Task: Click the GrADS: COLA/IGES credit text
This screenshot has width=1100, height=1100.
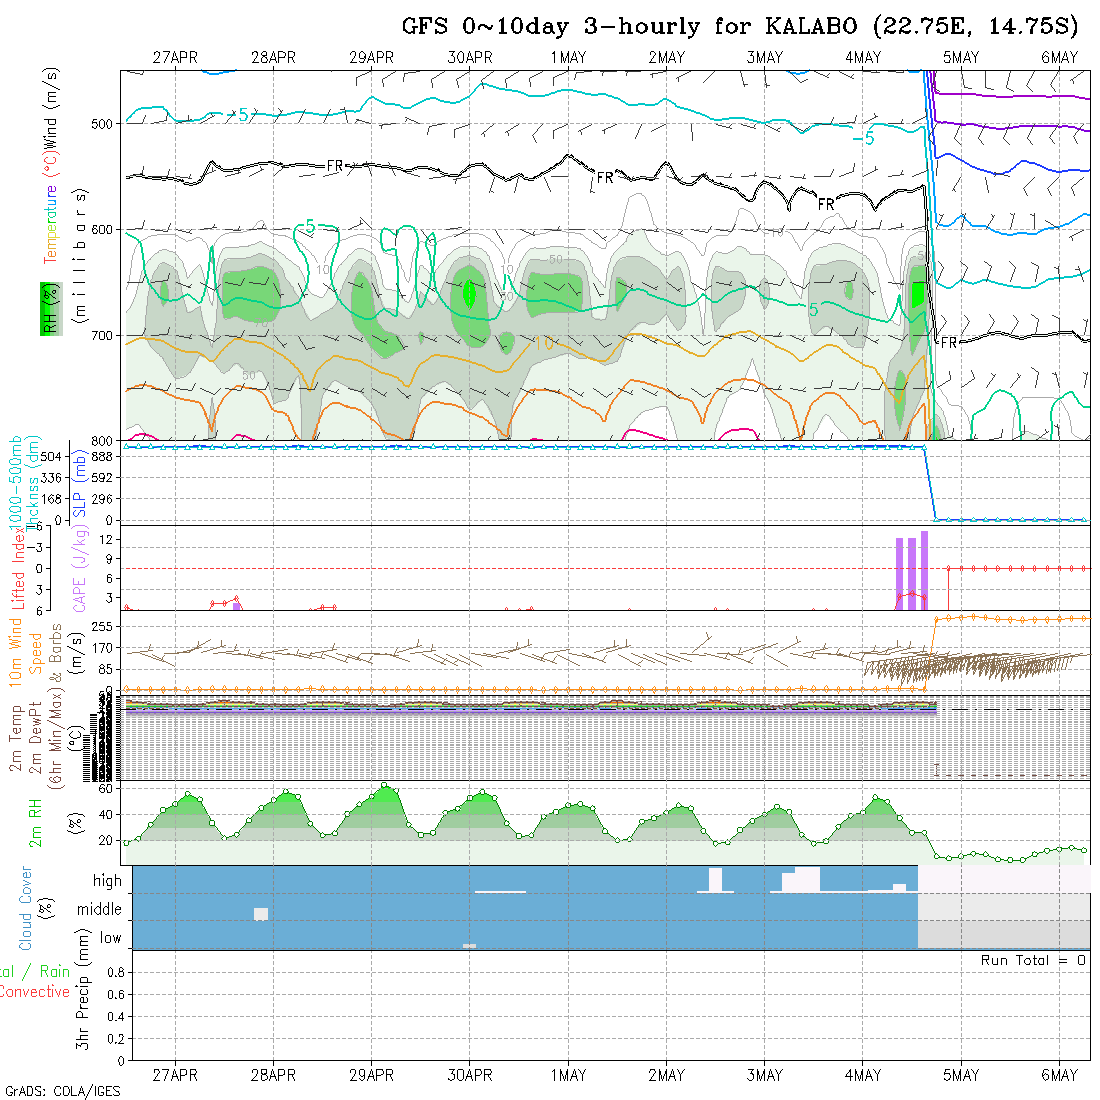Action: pos(62,1091)
